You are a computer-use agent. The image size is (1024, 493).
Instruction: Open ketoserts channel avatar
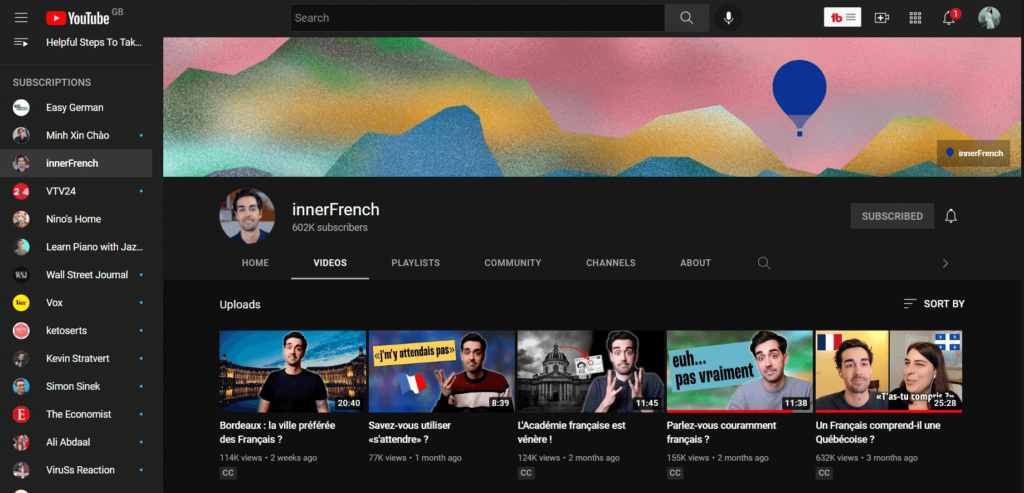[x=21, y=330]
